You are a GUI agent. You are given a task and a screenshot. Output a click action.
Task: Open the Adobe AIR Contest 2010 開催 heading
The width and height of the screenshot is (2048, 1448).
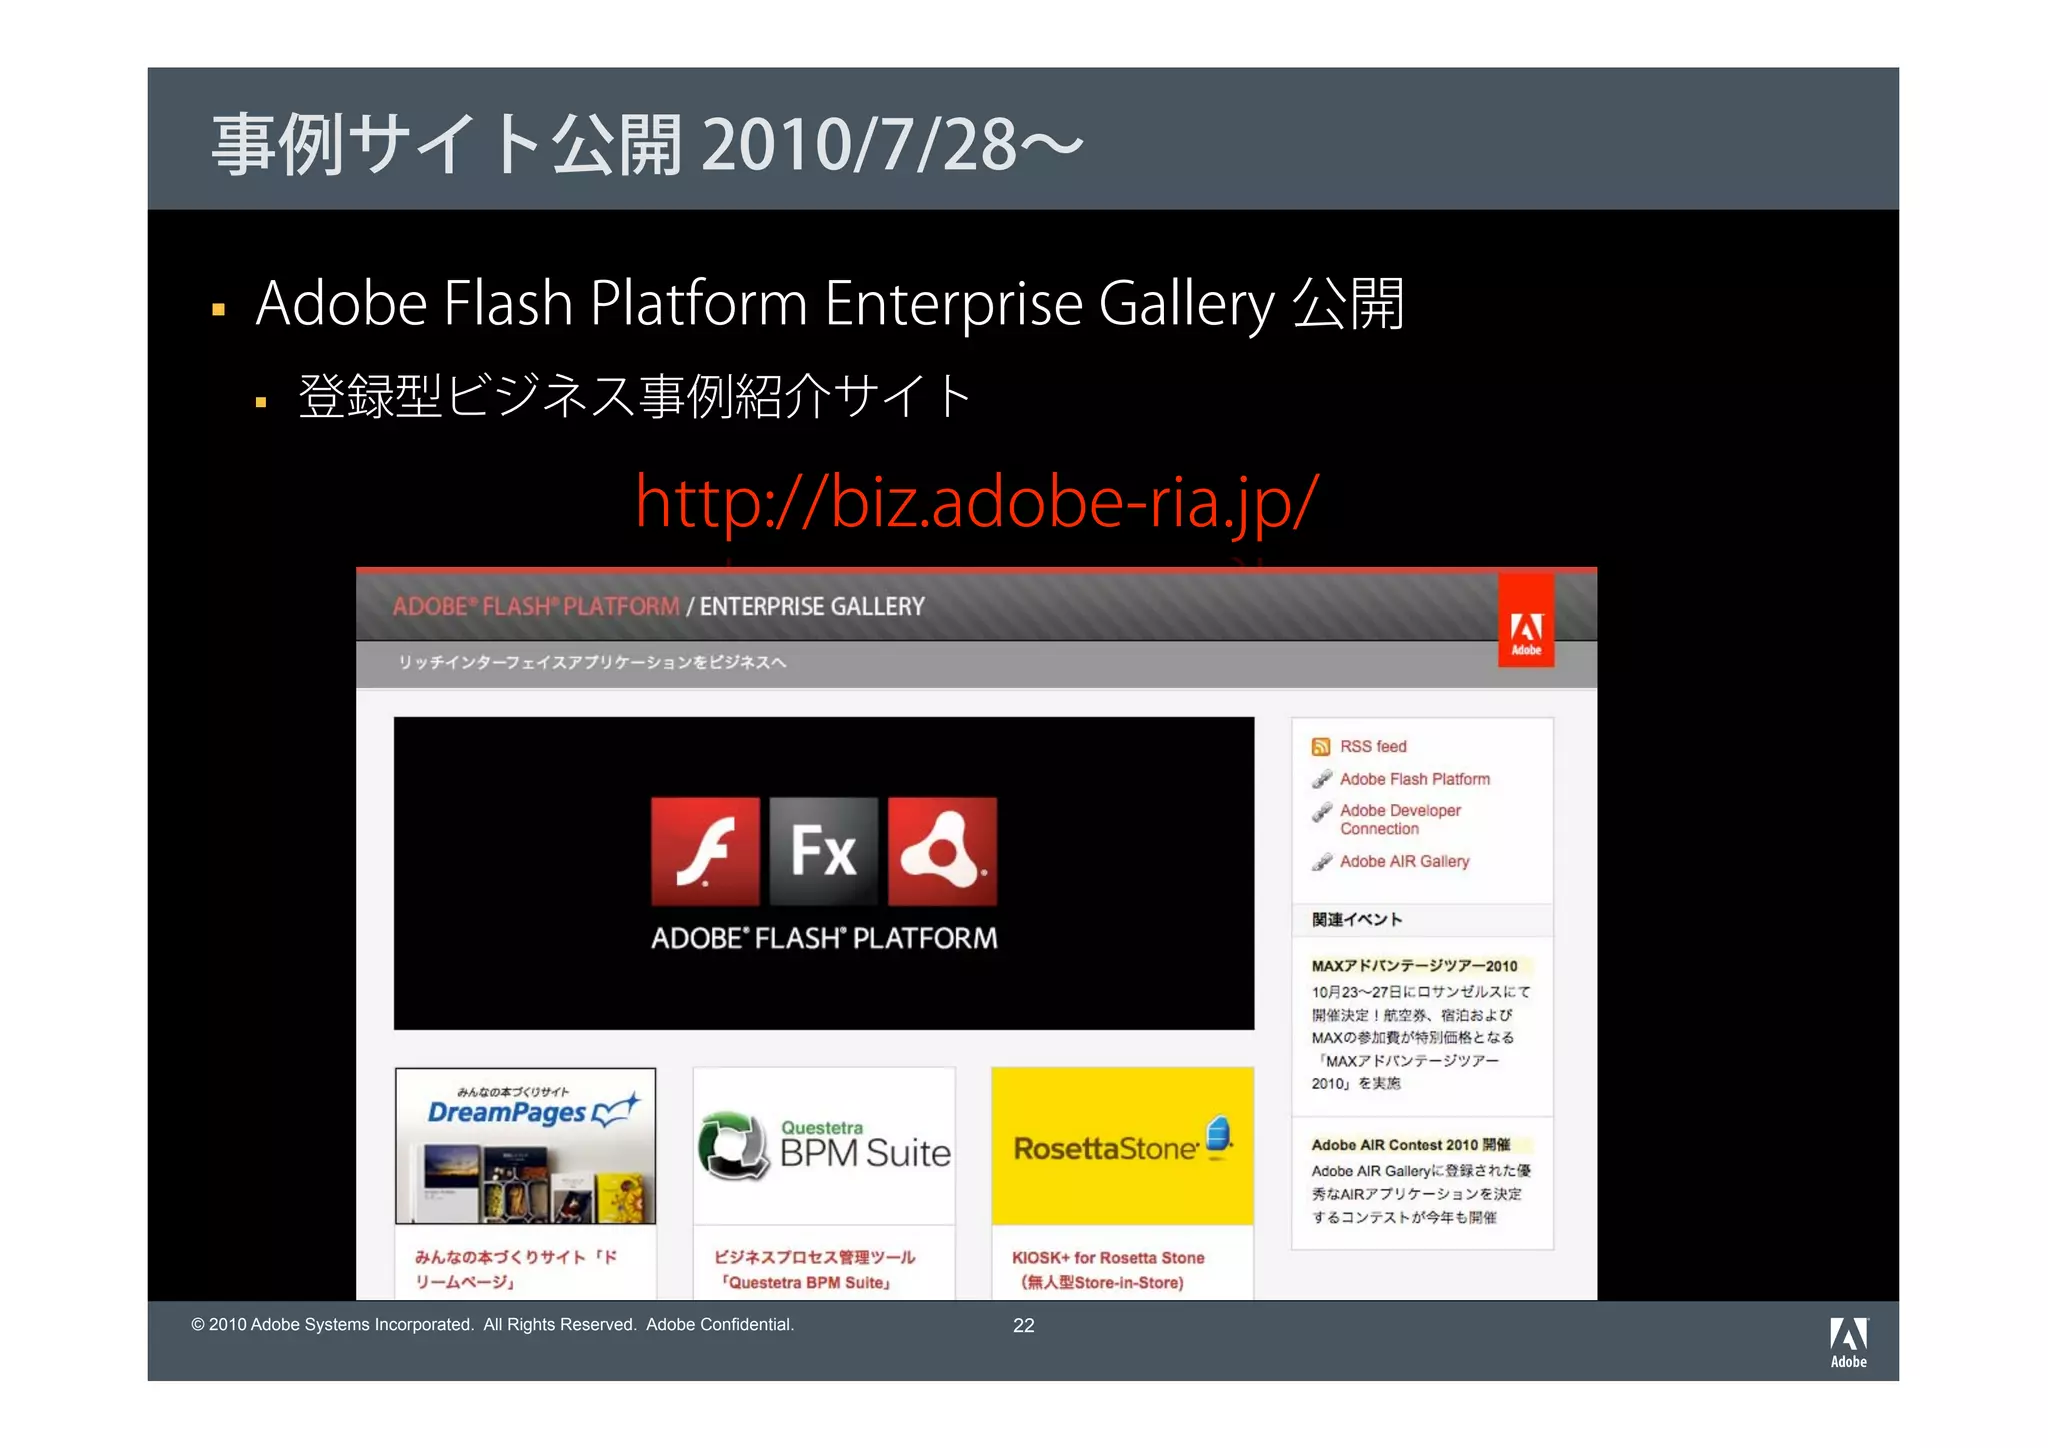tap(1411, 1145)
